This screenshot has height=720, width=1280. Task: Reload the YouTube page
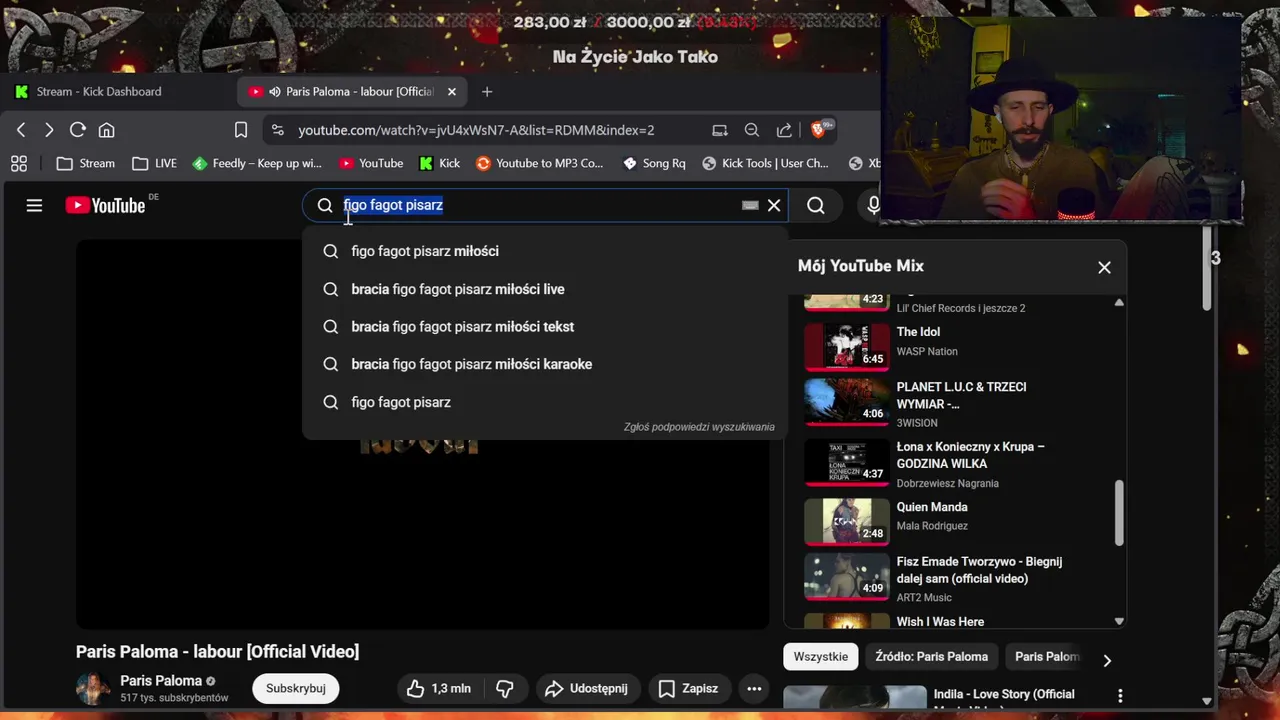[77, 130]
